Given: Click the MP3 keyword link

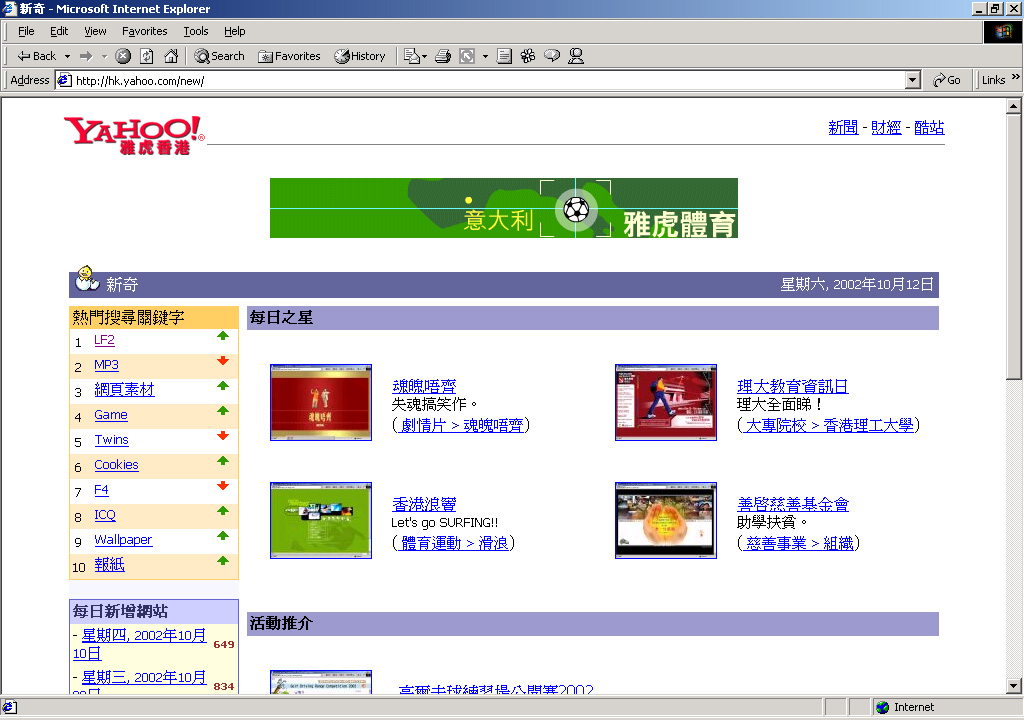Looking at the screenshot, I should tap(106, 365).
